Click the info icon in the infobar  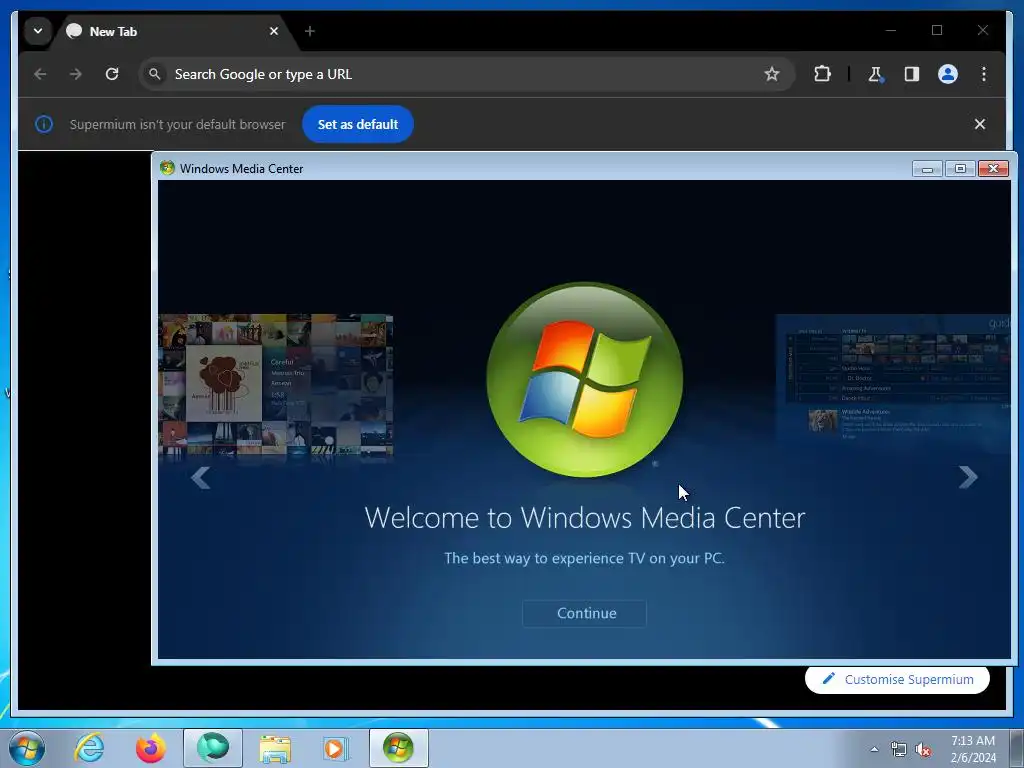pos(44,124)
